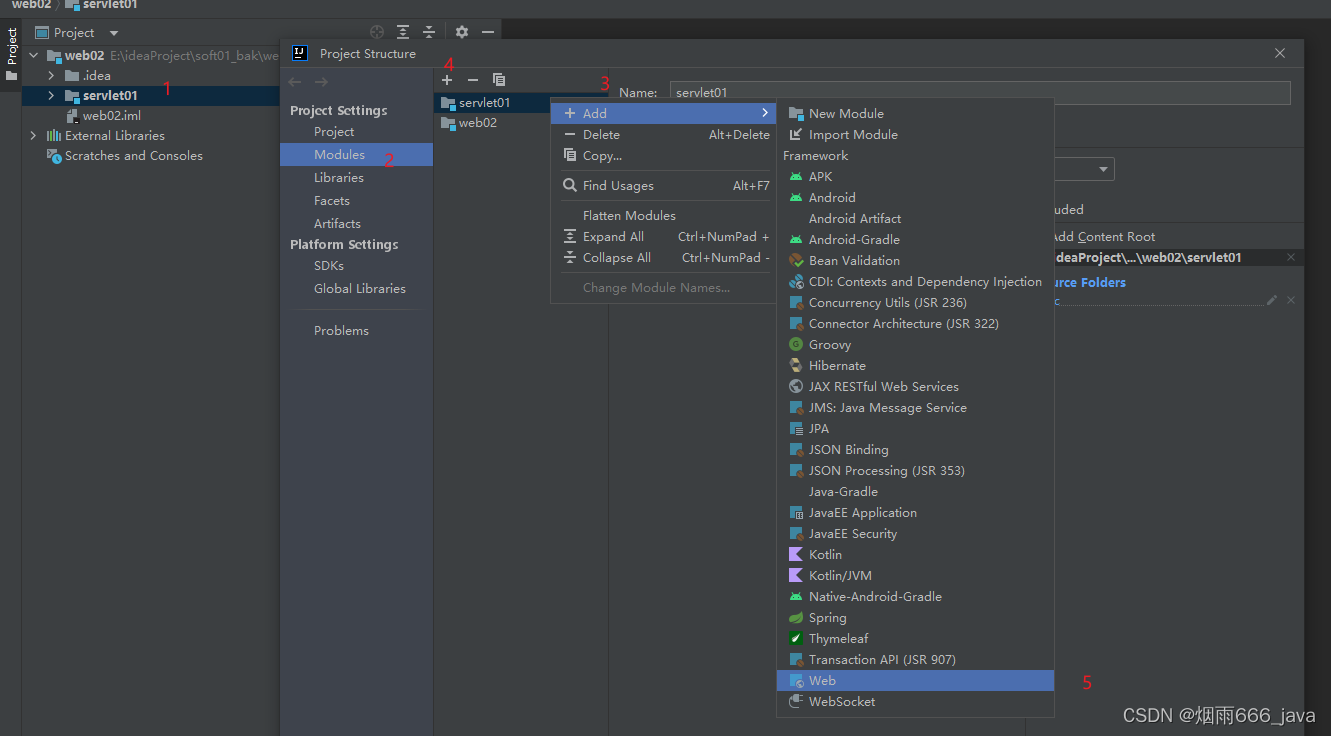
Task: Click the Expand All icon in Project panel
Action: tap(403, 32)
